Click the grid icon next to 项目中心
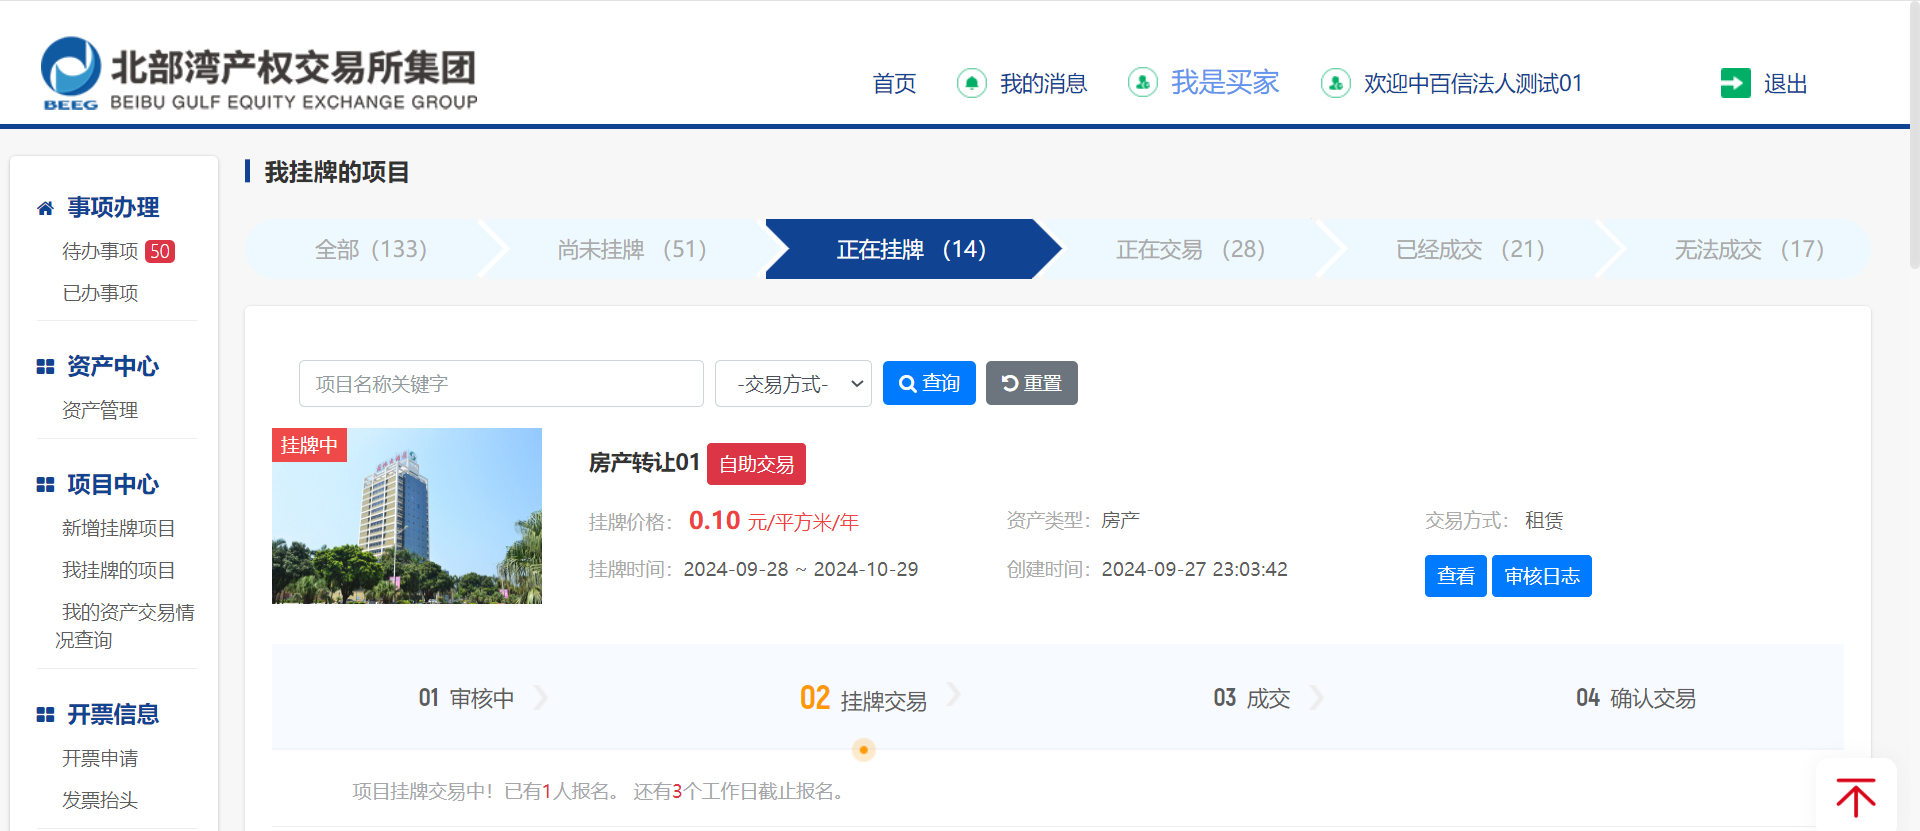This screenshot has width=1920, height=831. point(45,485)
